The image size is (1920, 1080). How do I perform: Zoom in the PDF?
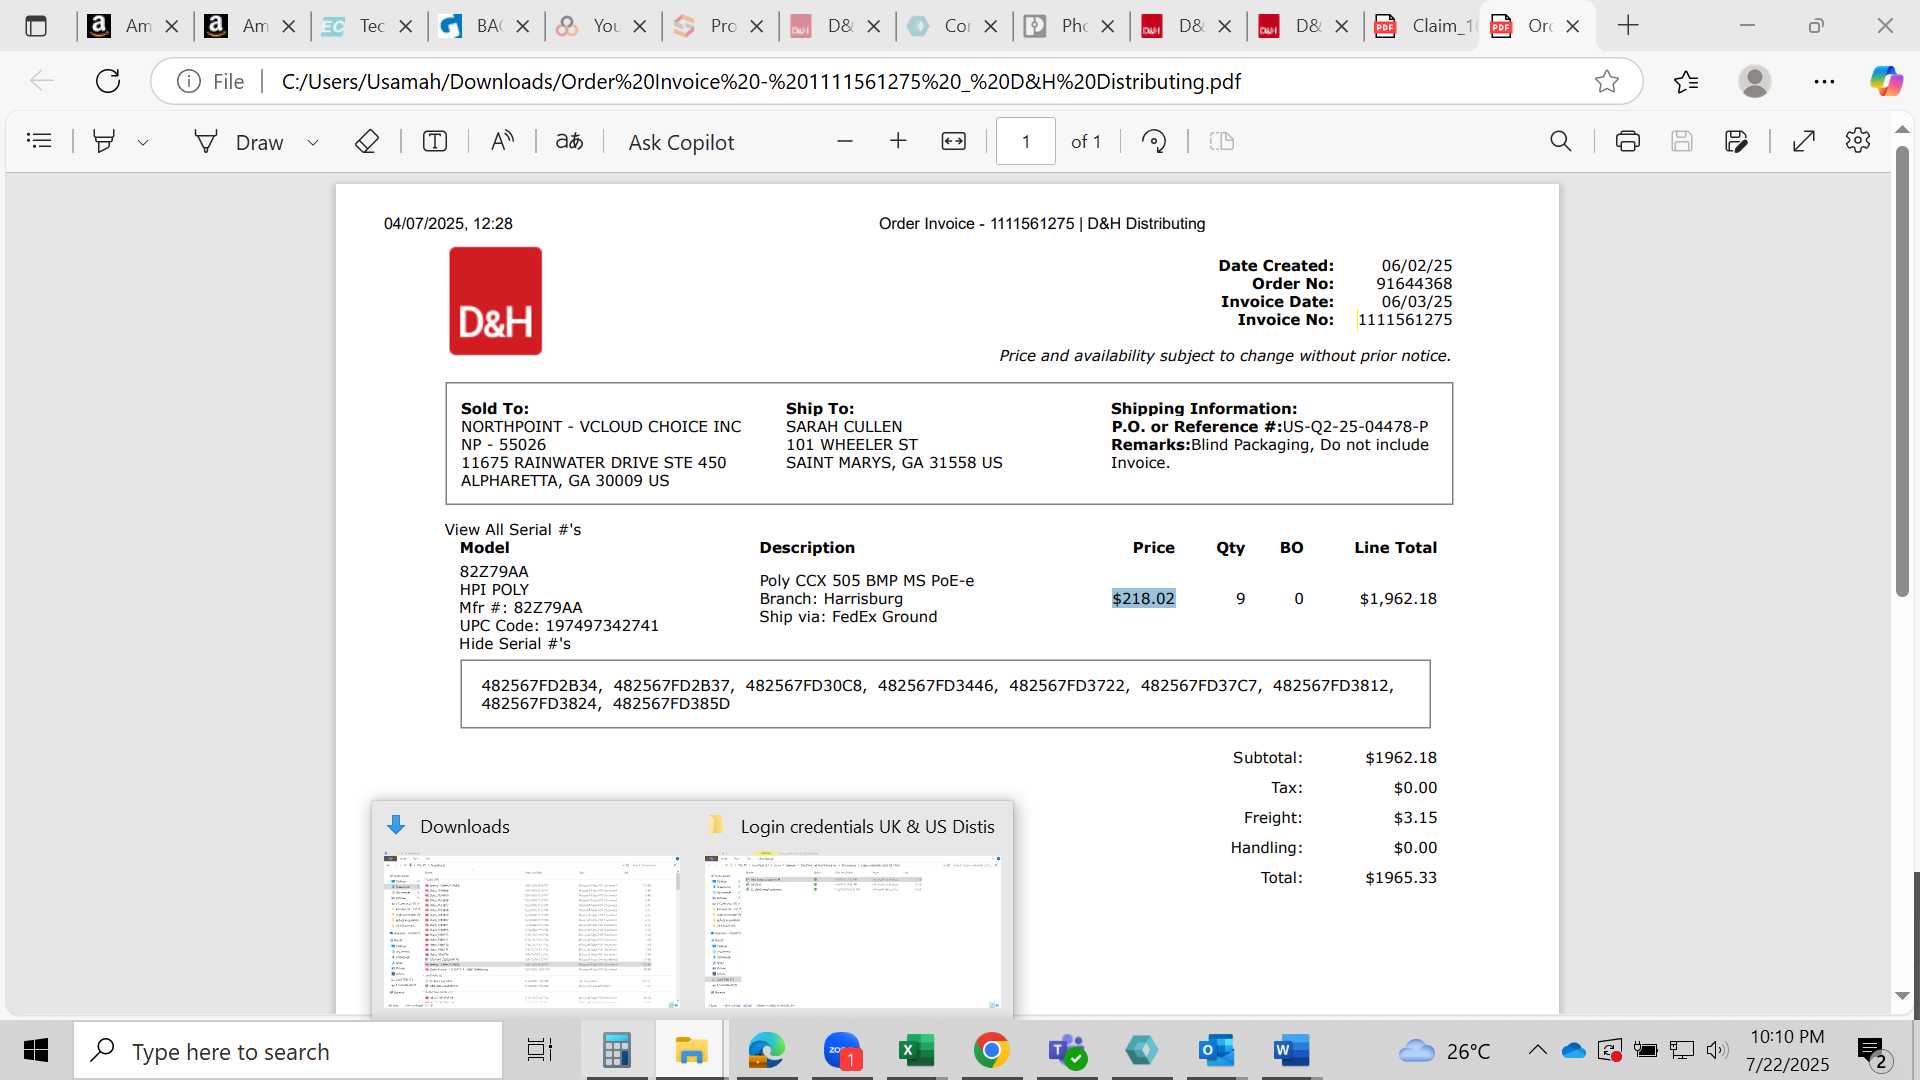(898, 141)
